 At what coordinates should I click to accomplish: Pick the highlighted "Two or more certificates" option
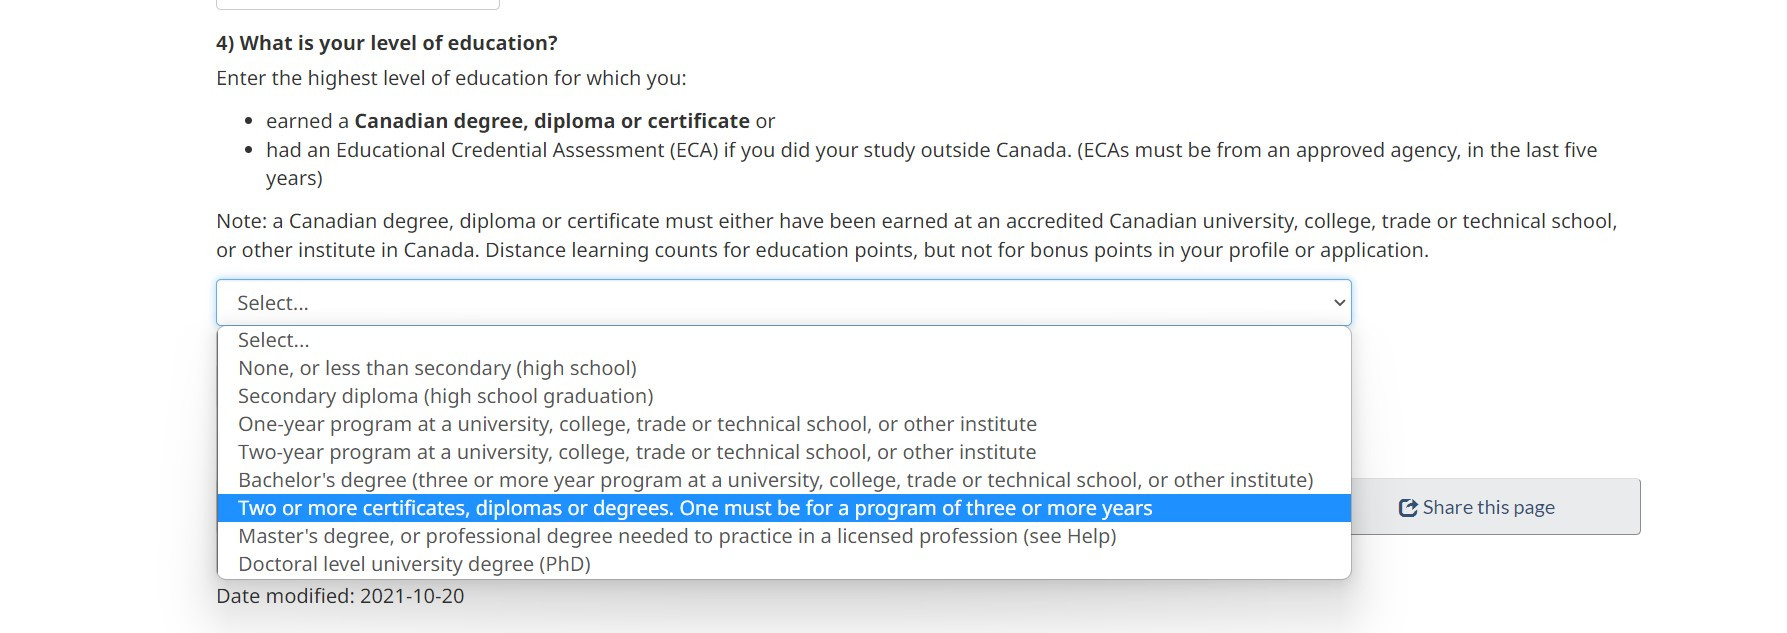695,508
